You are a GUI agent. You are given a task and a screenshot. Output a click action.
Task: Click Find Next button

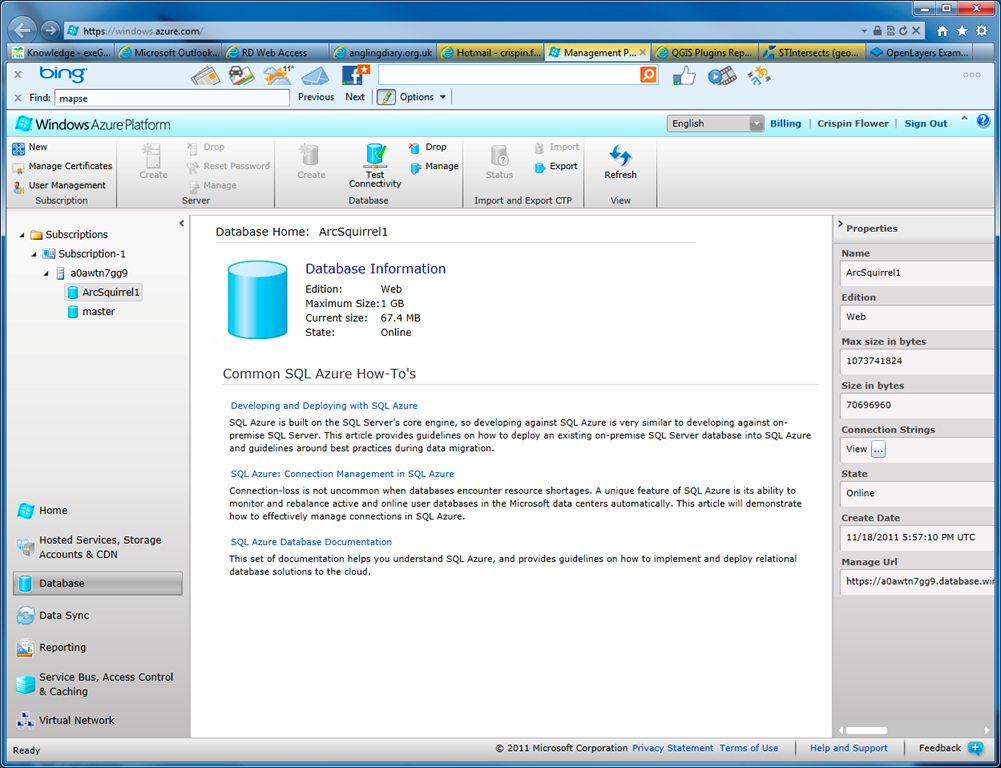pyautogui.click(x=355, y=97)
